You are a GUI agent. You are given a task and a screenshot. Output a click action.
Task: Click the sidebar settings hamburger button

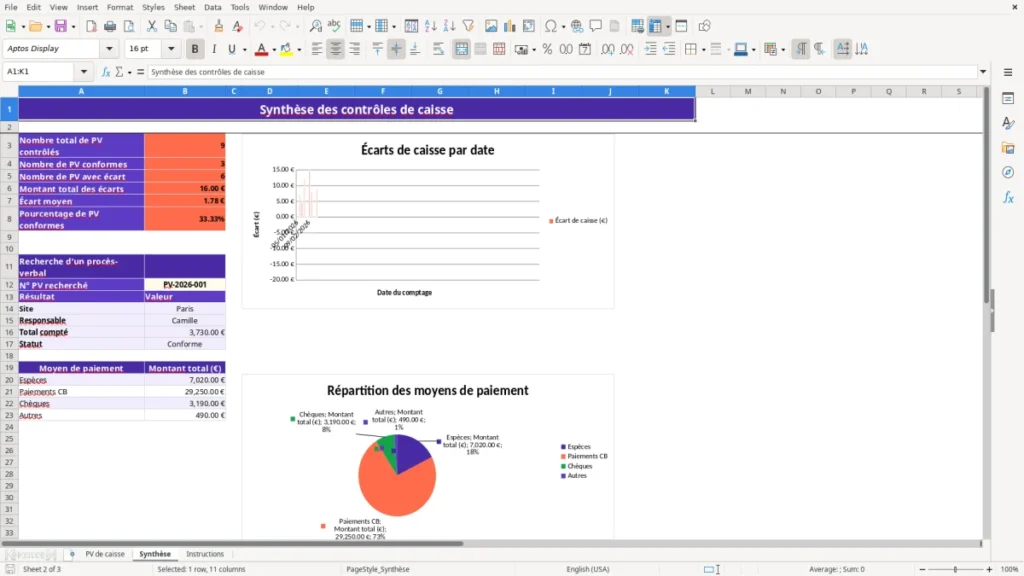(1008, 72)
